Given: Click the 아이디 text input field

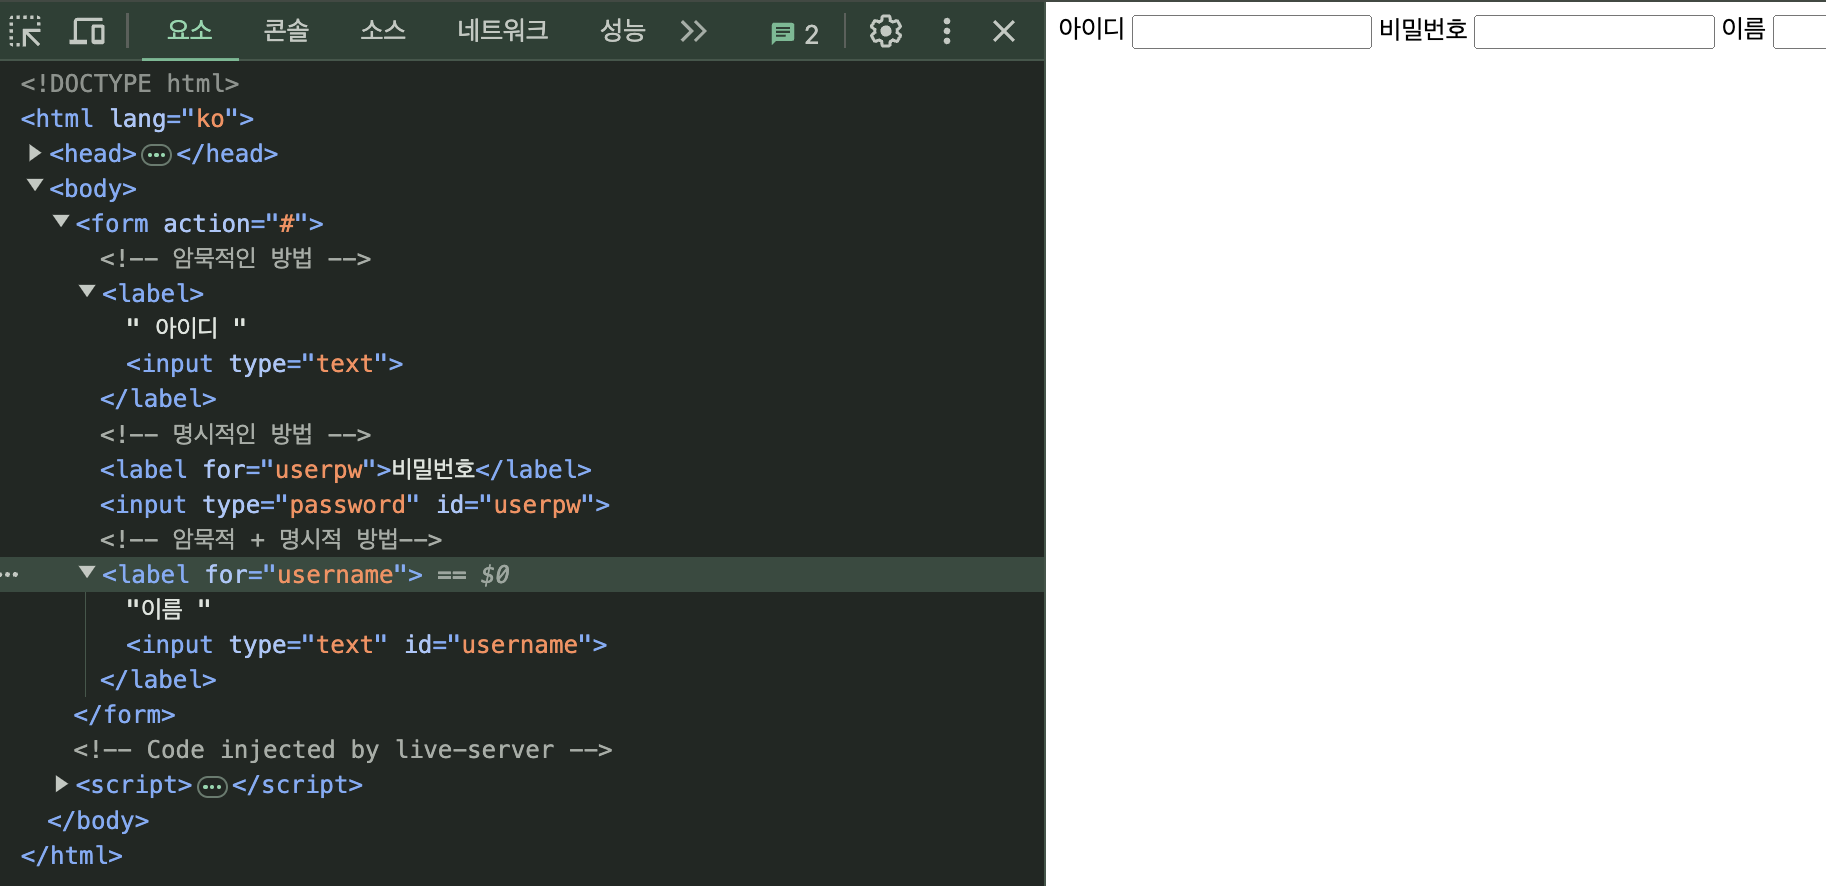Looking at the screenshot, I should [1251, 32].
